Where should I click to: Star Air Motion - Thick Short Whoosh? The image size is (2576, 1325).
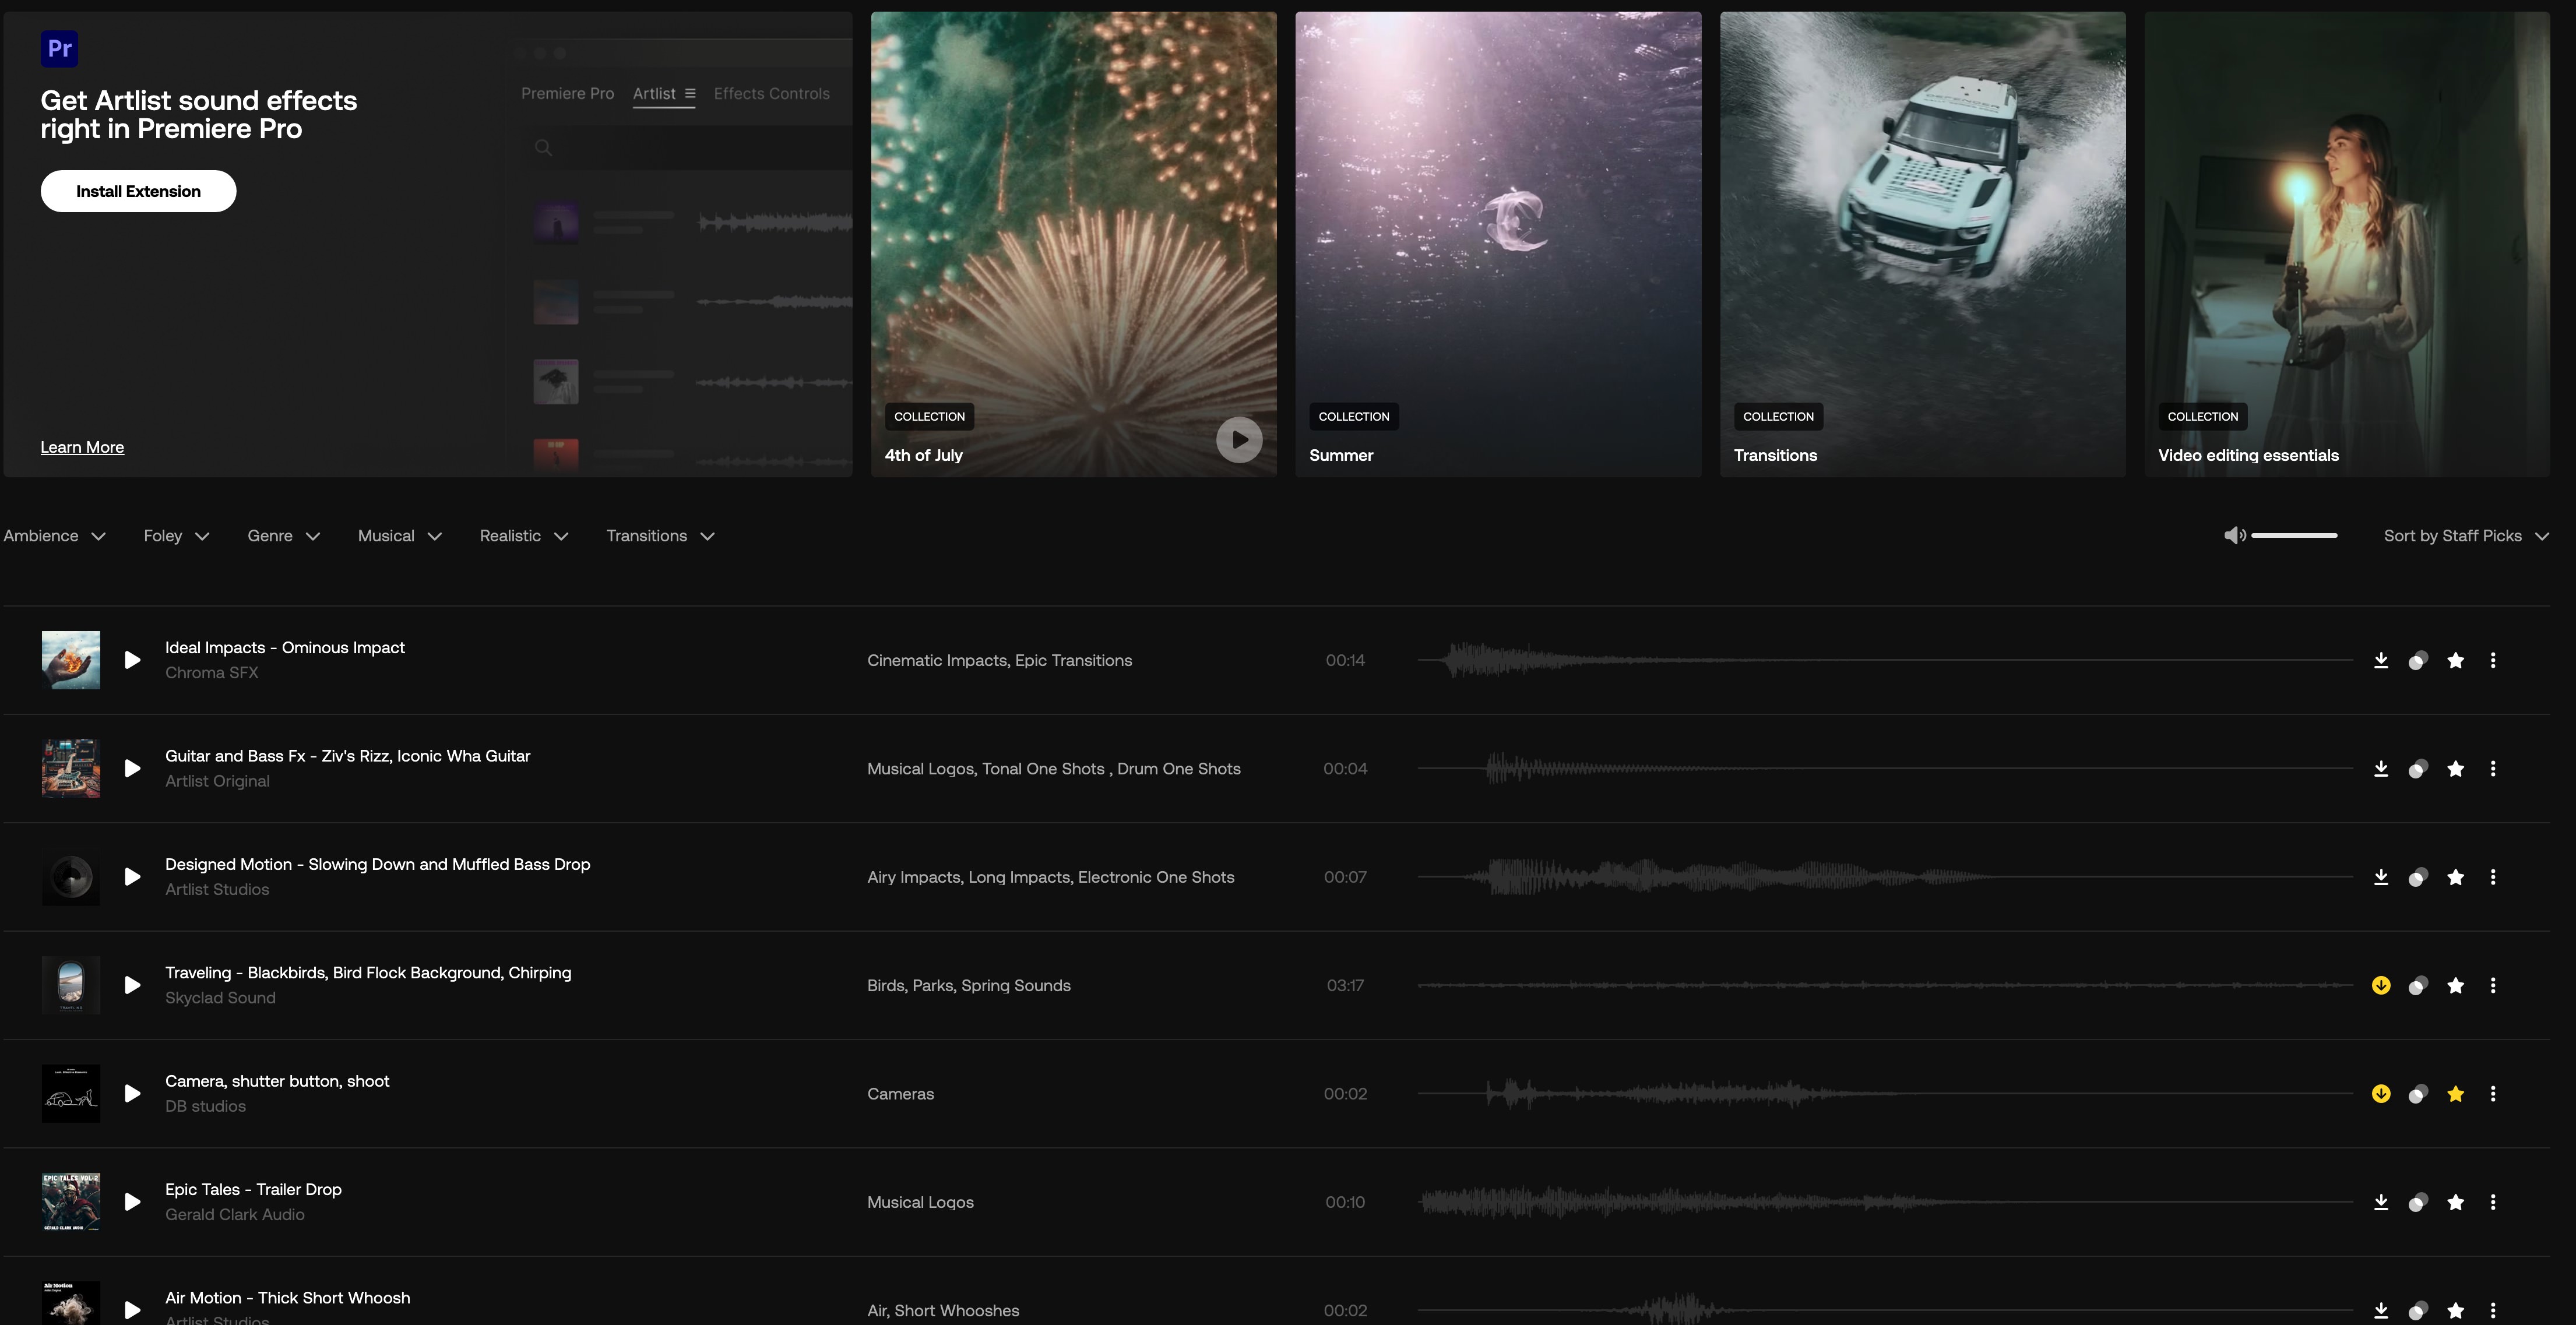pos(2456,1310)
